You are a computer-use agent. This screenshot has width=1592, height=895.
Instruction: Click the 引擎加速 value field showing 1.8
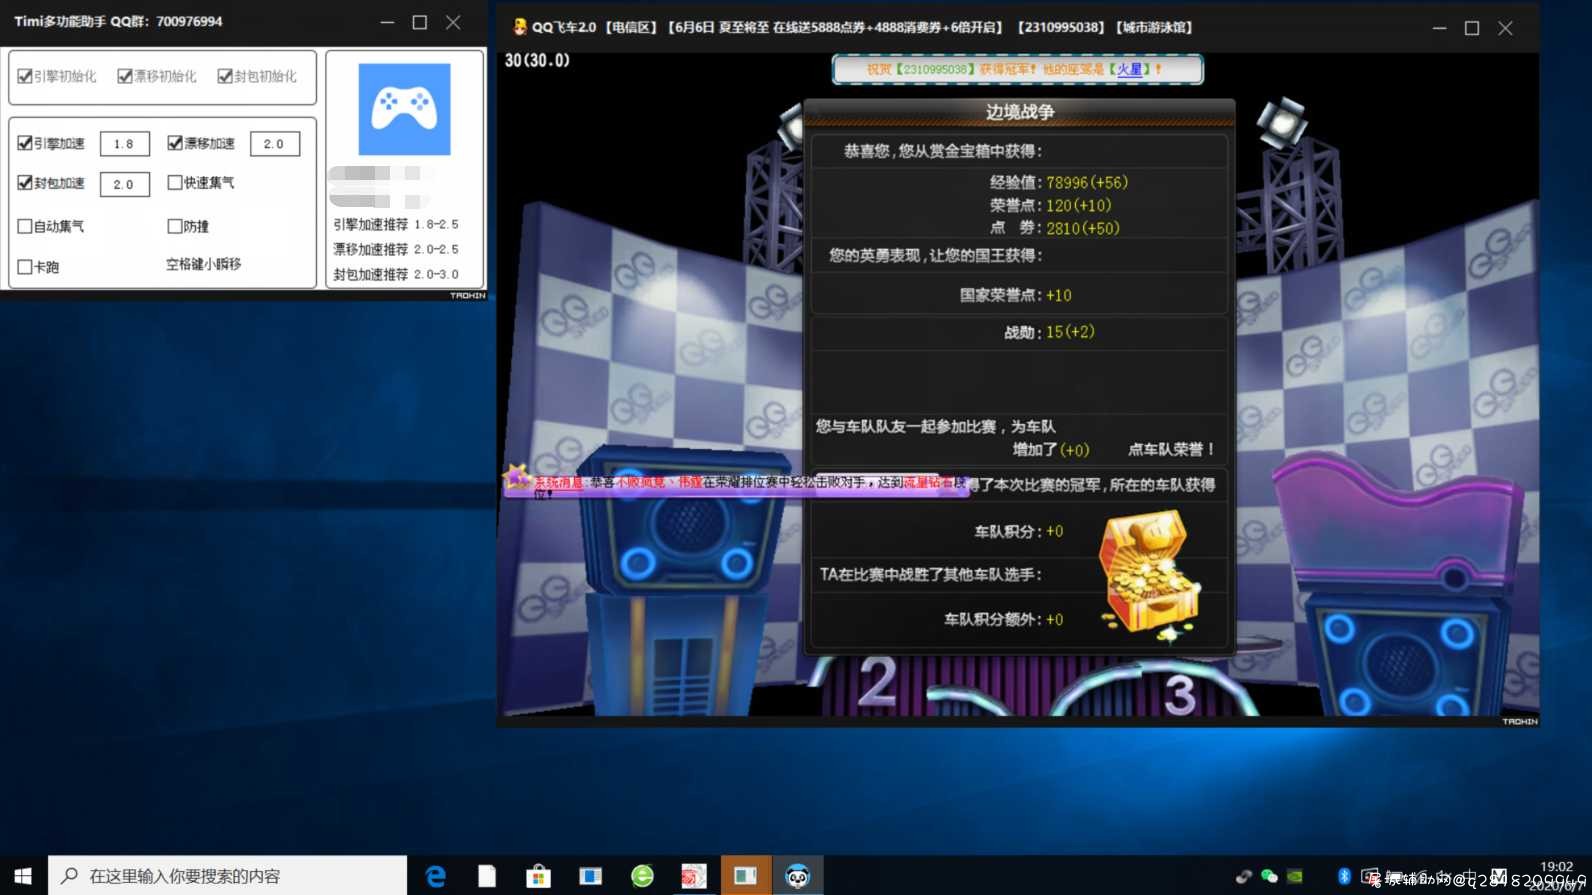[x=125, y=144]
